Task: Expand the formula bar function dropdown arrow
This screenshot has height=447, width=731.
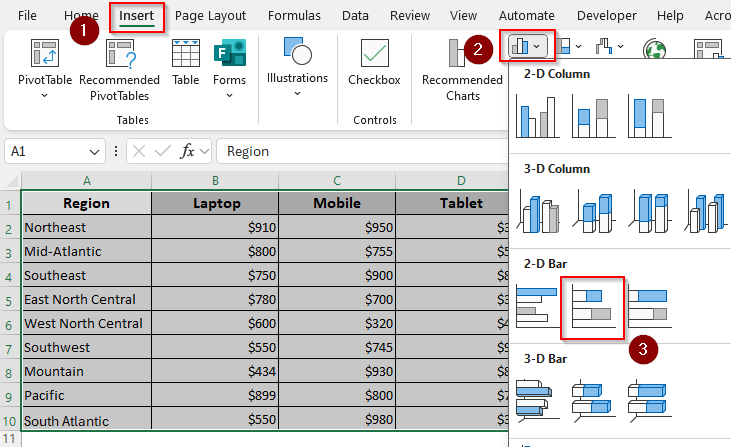Action: coord(204,151)
